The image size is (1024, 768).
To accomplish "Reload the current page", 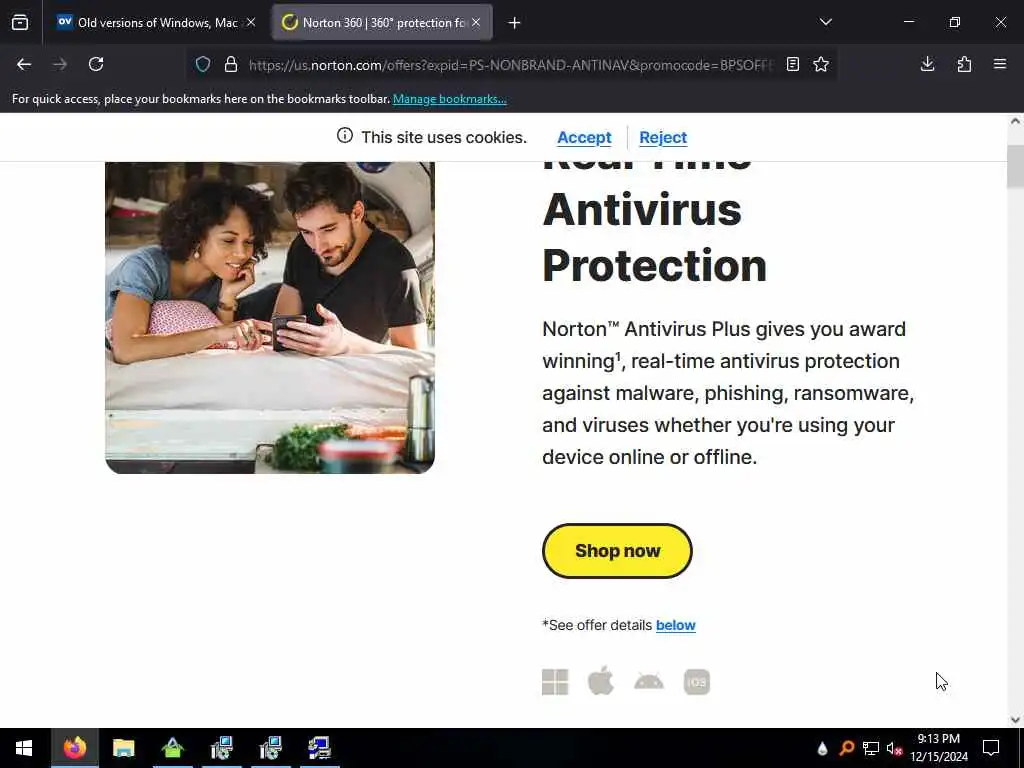I will pos(96,64).
